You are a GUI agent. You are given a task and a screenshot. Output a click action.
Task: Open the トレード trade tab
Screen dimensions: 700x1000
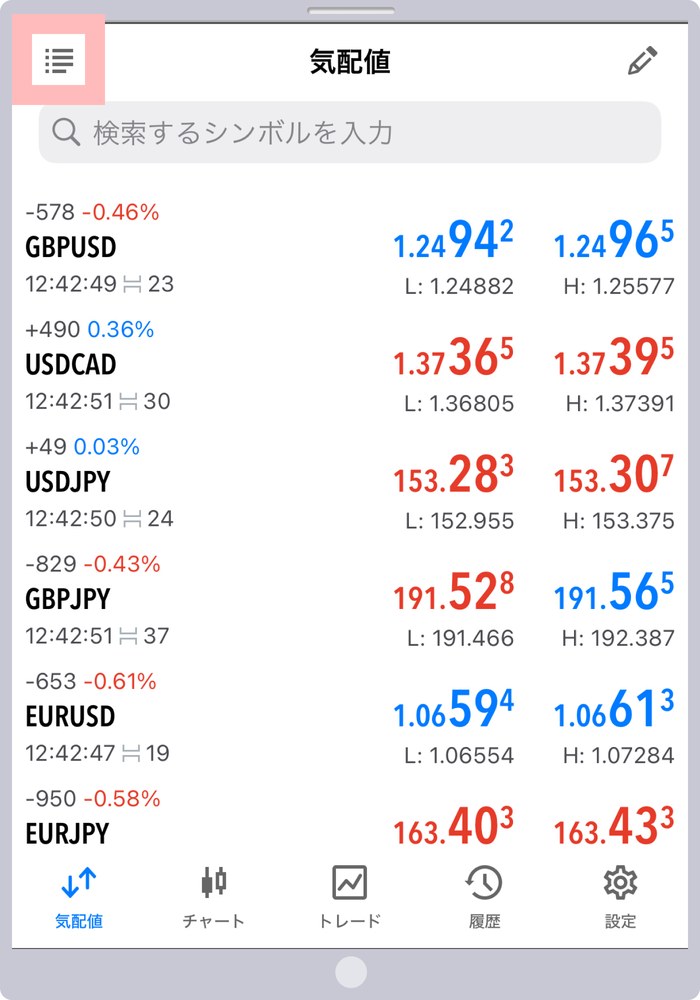pos(349,896)
